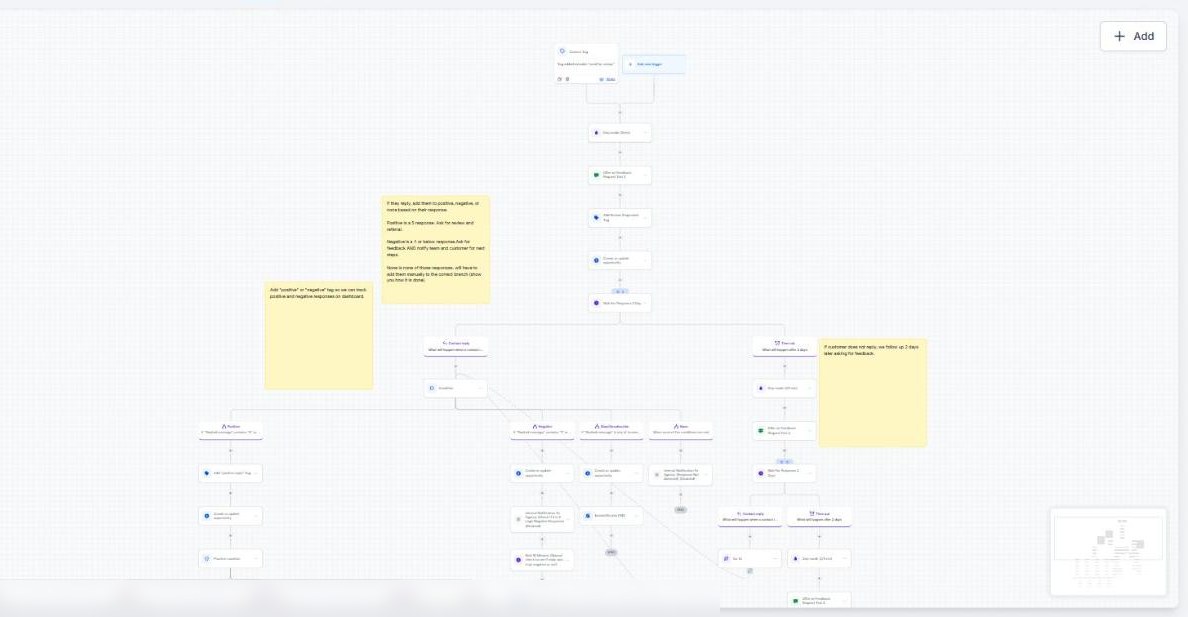Open the Stats link on the trigger card
Image resolution: width=1188 pixels, height=617 pixels.
coord(608,79)
